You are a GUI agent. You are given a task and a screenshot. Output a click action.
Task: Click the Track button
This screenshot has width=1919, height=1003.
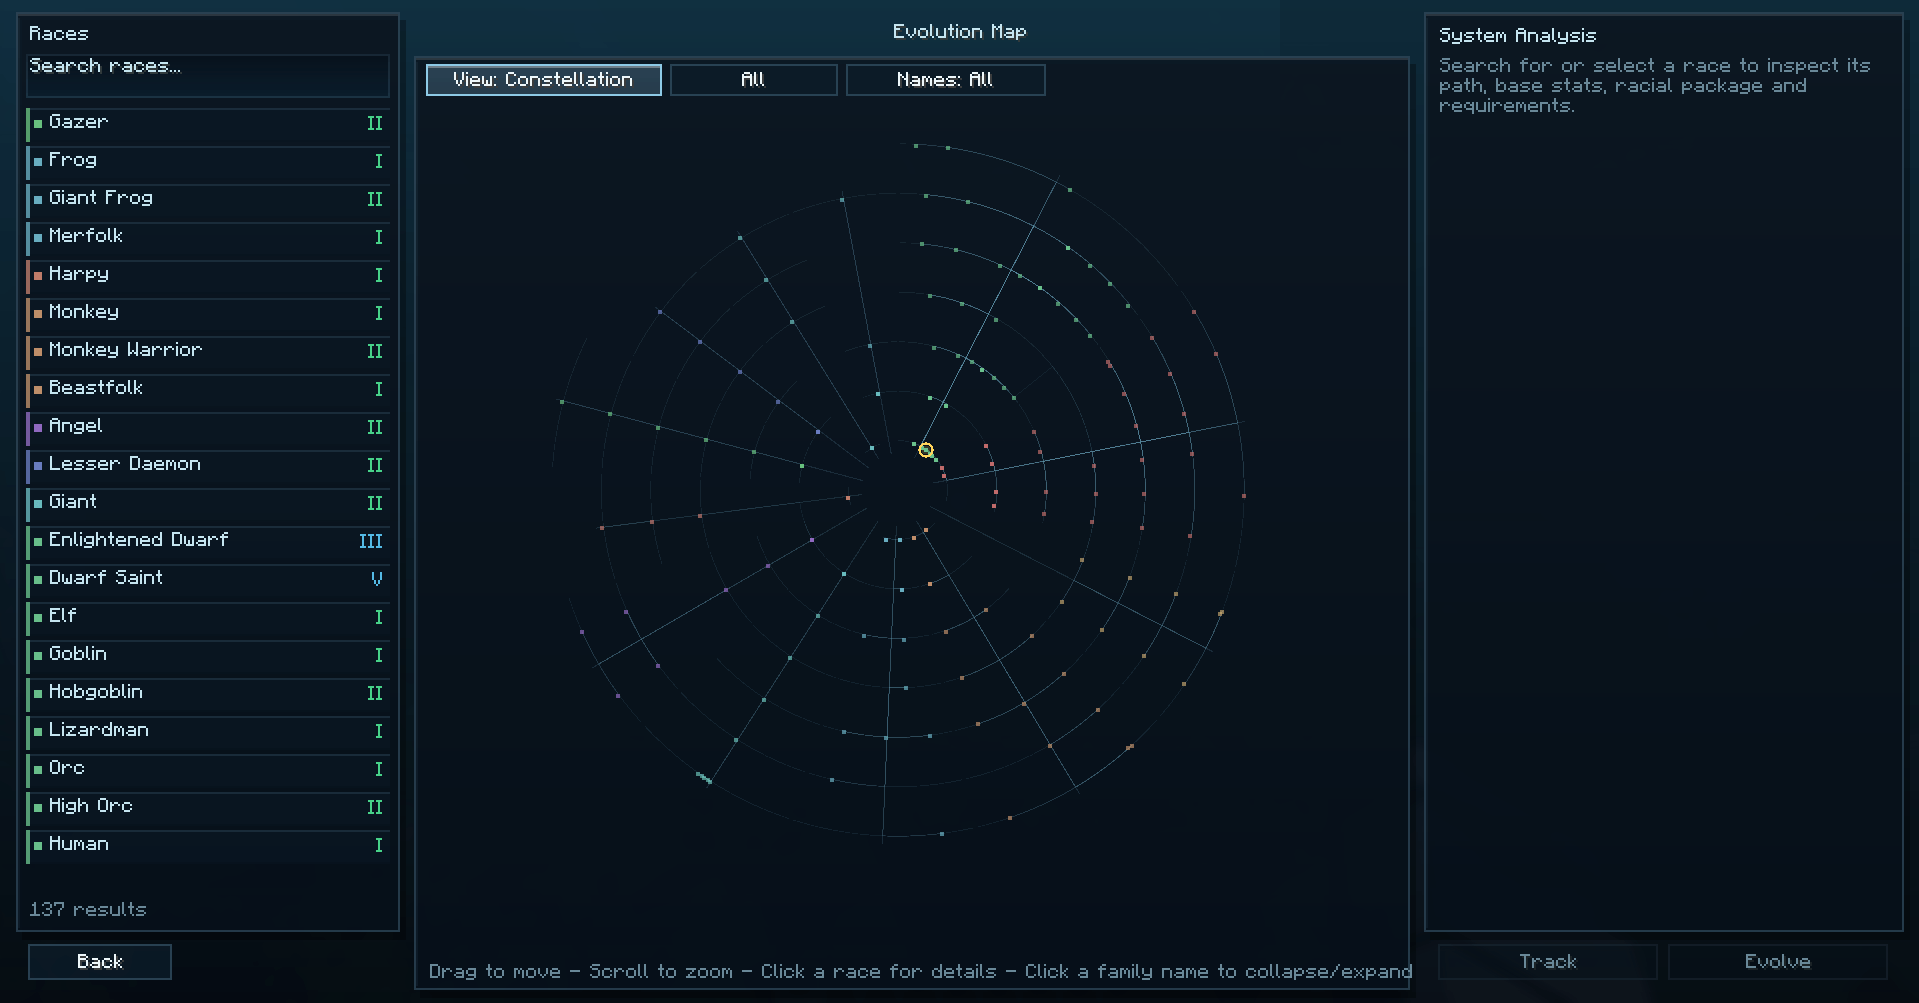pos(1548,962)
